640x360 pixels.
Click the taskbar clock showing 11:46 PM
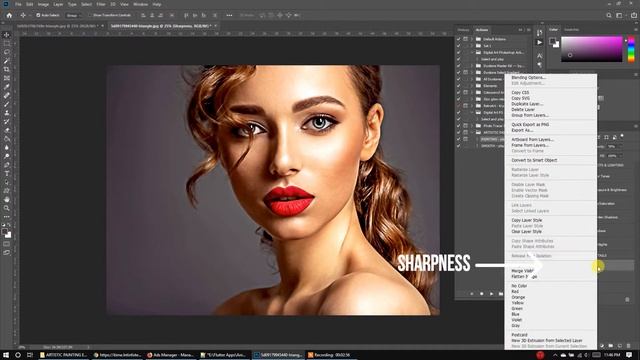pos(612,355)
